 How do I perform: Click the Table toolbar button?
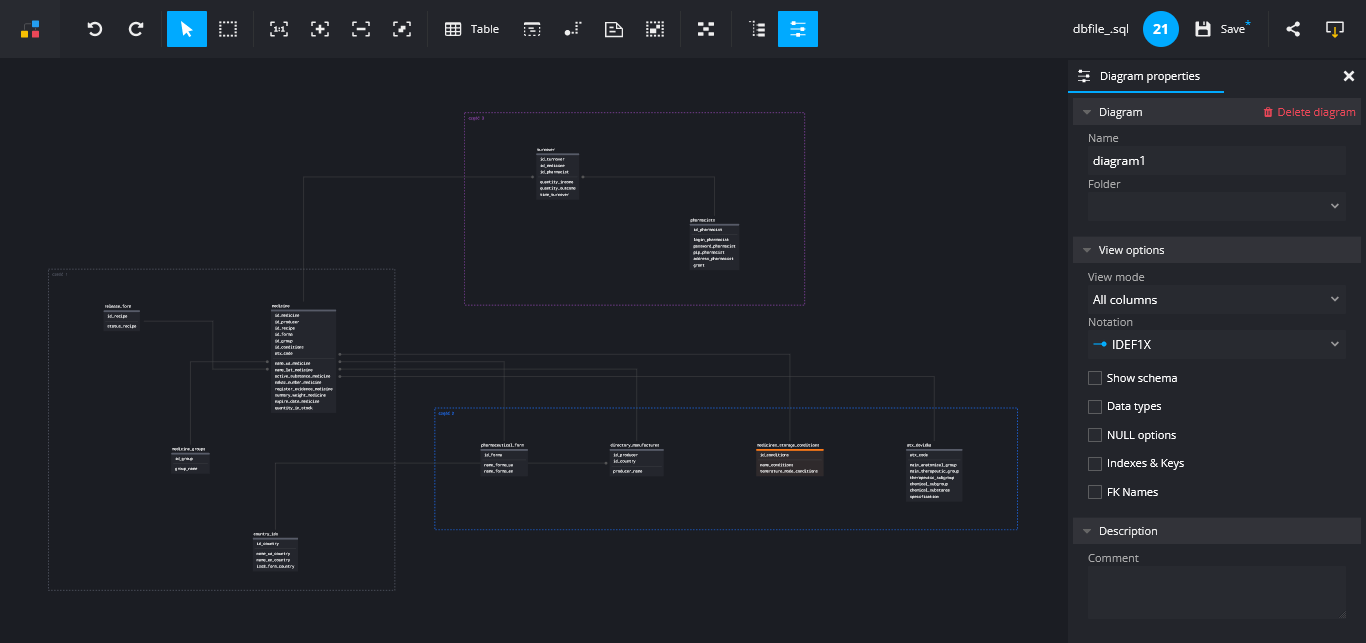(x=470, y=29)
